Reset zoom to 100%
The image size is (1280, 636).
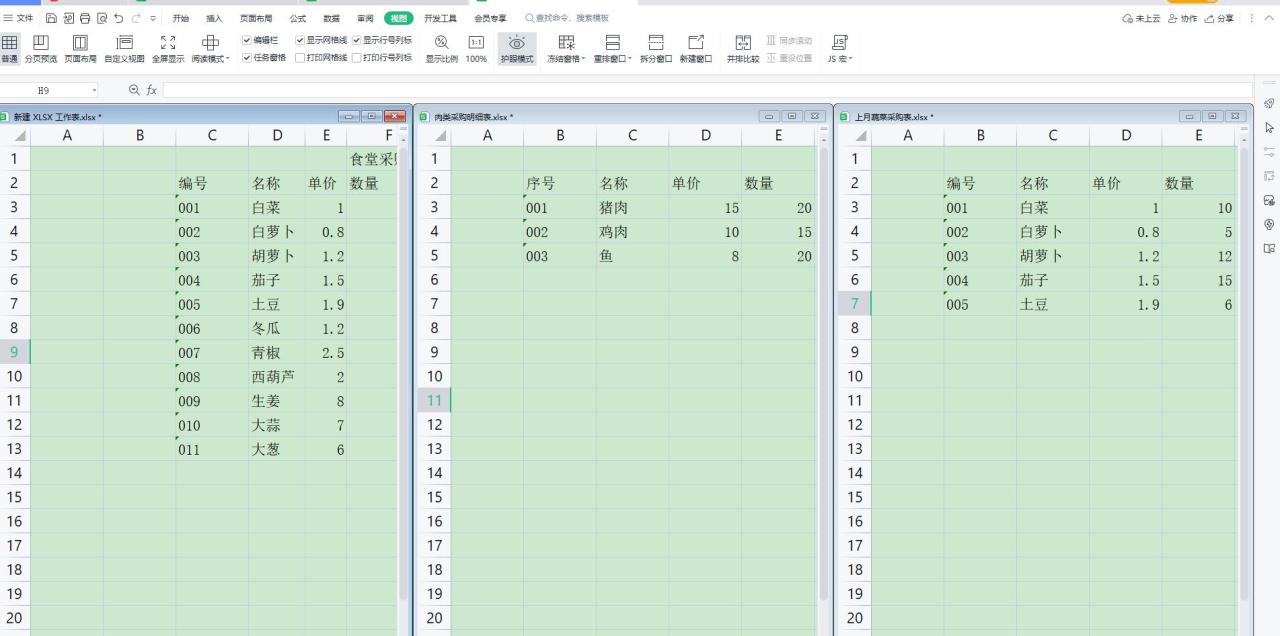[477, 48]
